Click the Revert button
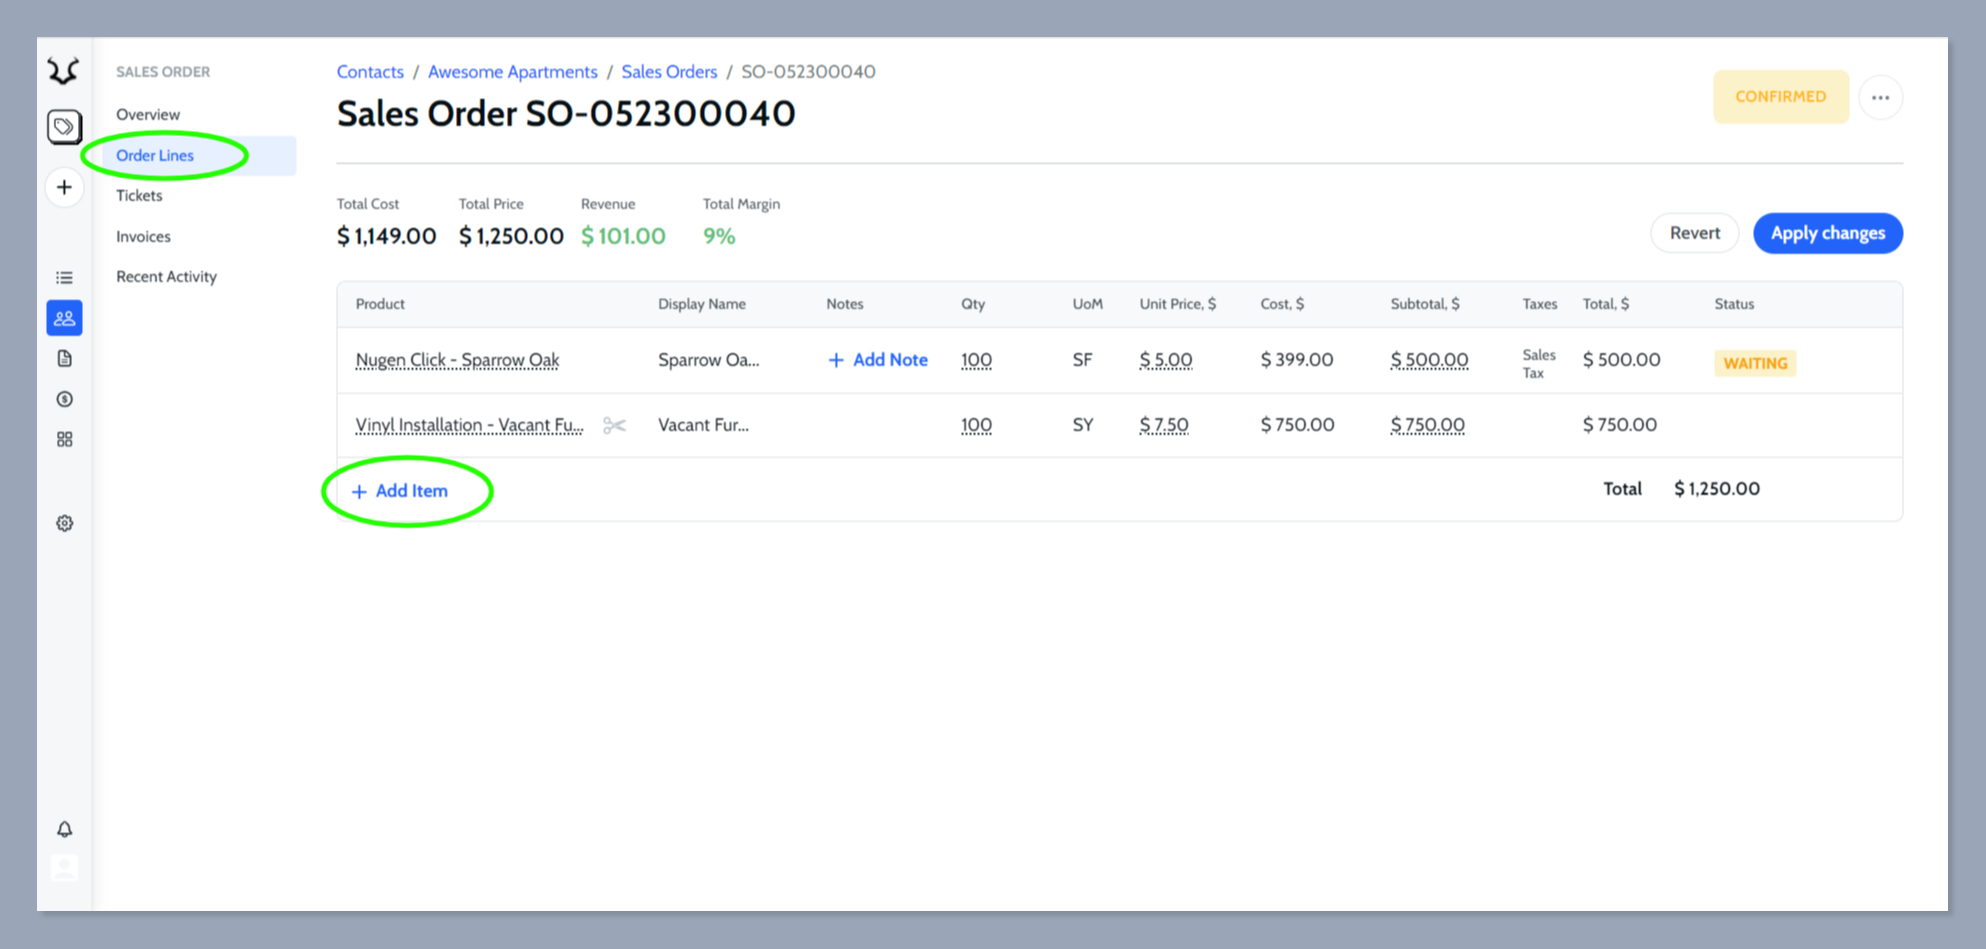Viewport: 1986px width, 949px height. [x=1694, y=233]
